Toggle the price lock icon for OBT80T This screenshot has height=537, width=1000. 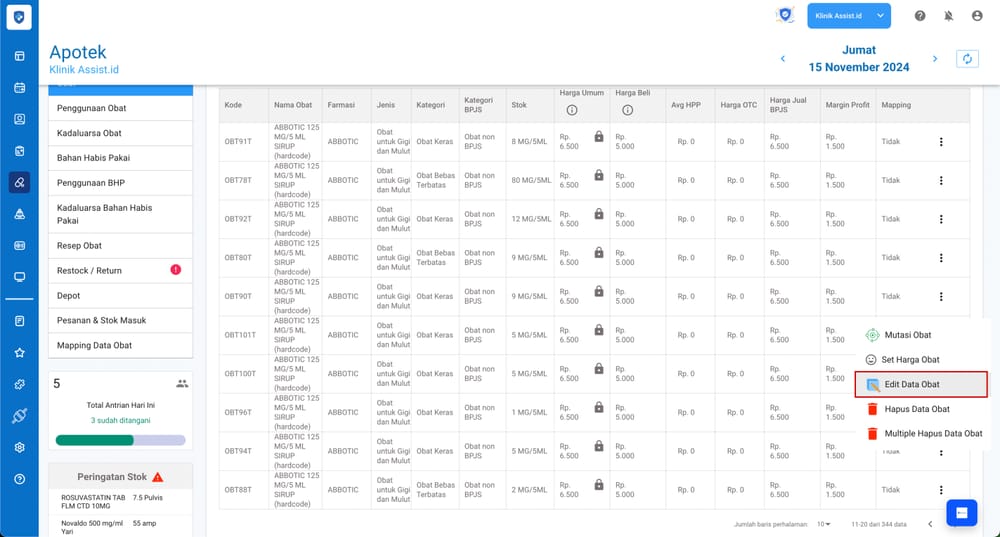598,252
